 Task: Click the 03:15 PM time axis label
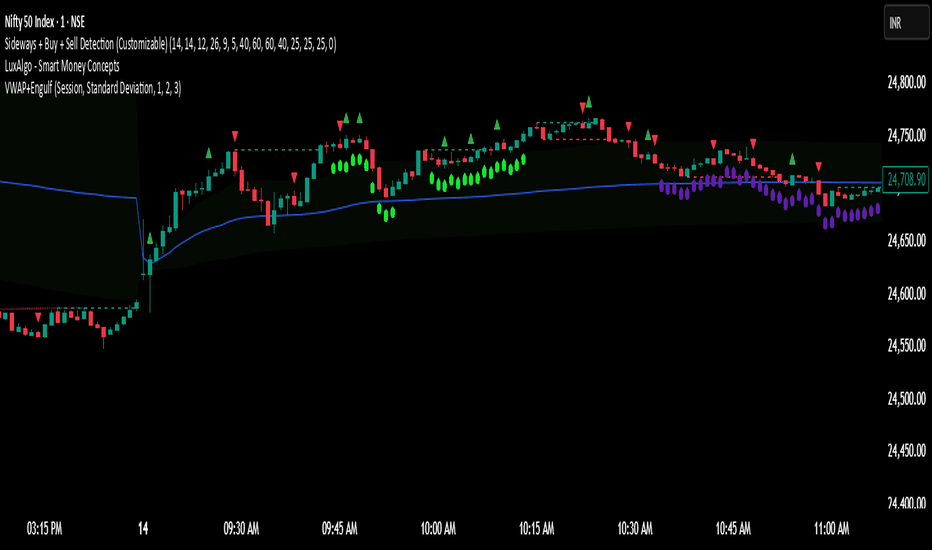[x=45, y=528]
